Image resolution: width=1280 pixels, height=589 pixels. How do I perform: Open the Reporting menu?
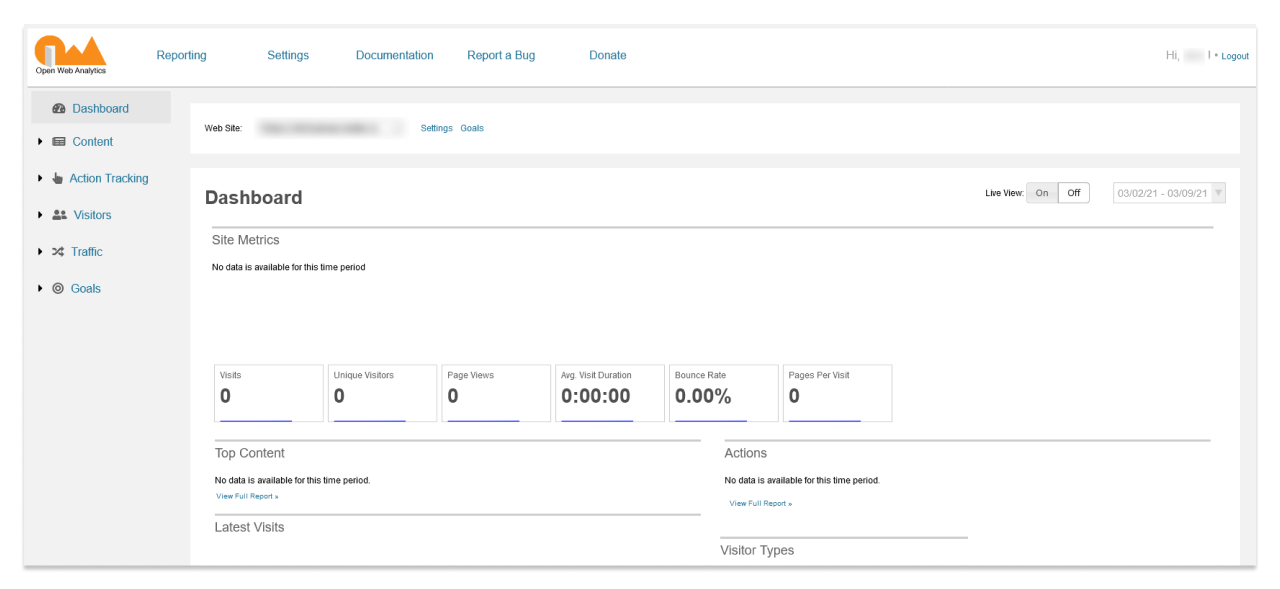click(181, 55)
